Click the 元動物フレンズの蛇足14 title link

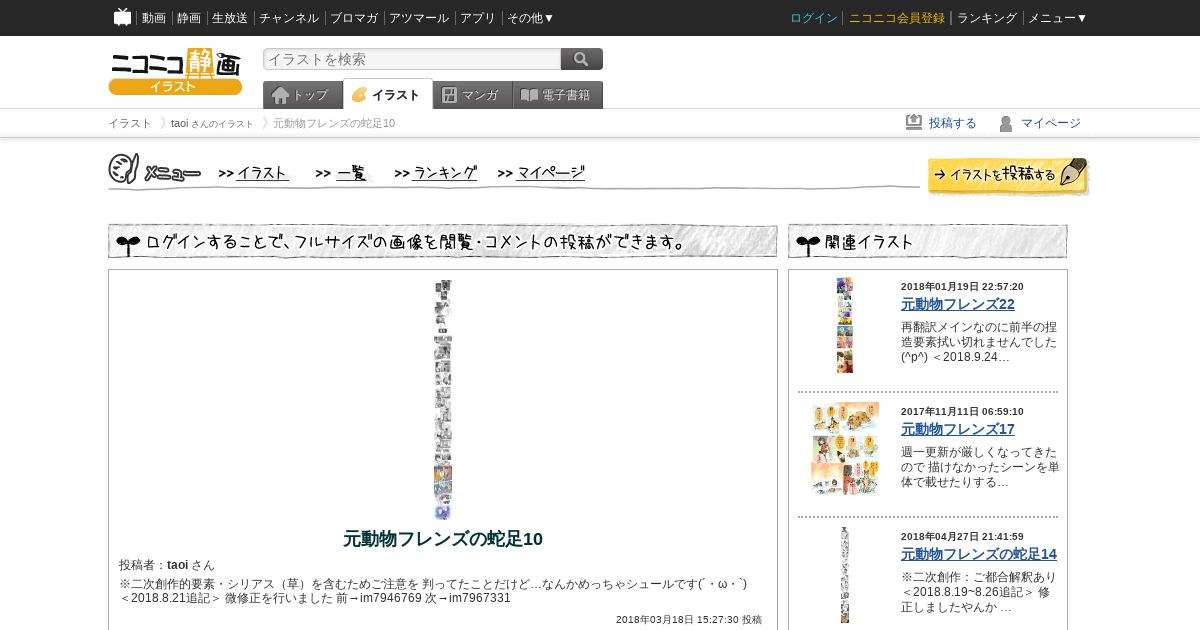click(x=979, y=554)
